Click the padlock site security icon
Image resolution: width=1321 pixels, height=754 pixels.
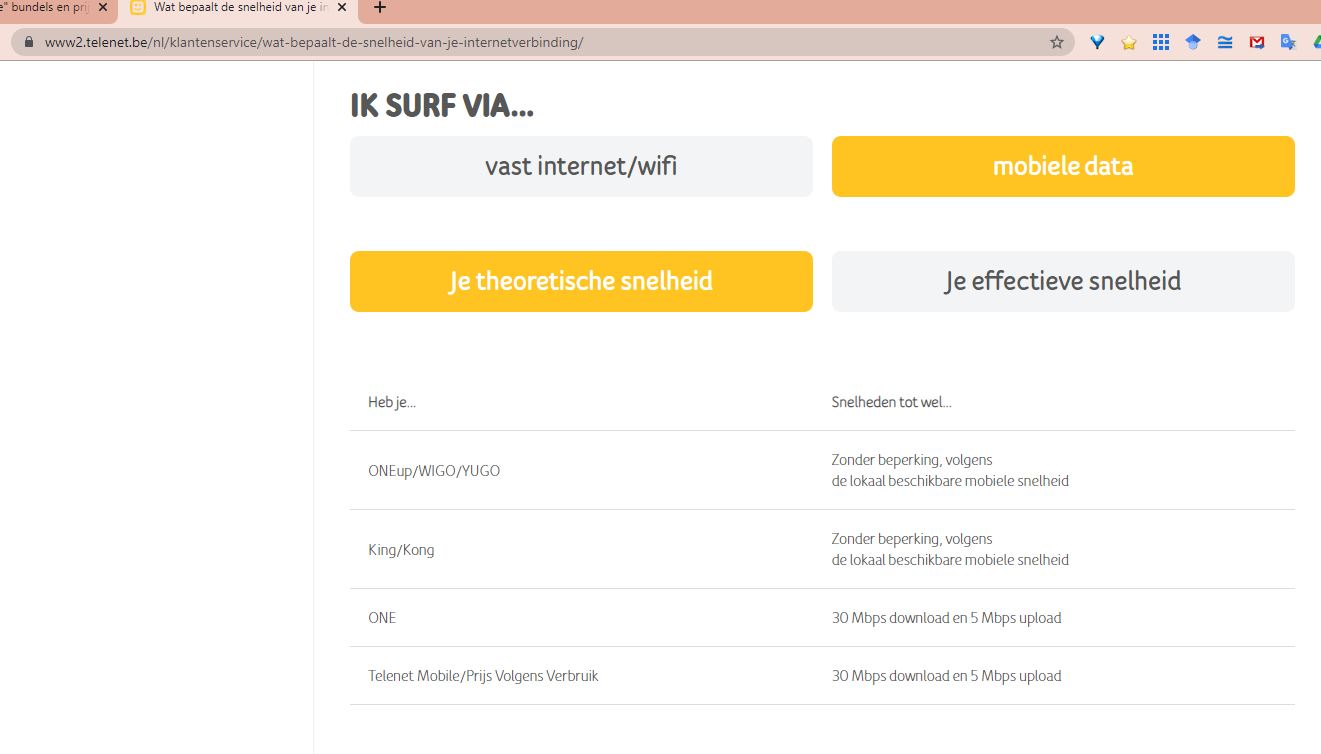[27, 42]
